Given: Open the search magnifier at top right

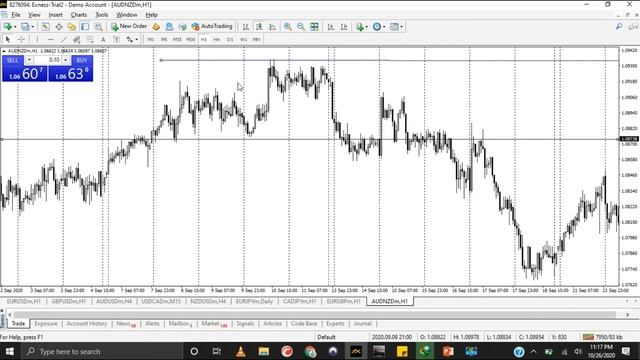Looking at the screenshot, I should pos(619,27).
